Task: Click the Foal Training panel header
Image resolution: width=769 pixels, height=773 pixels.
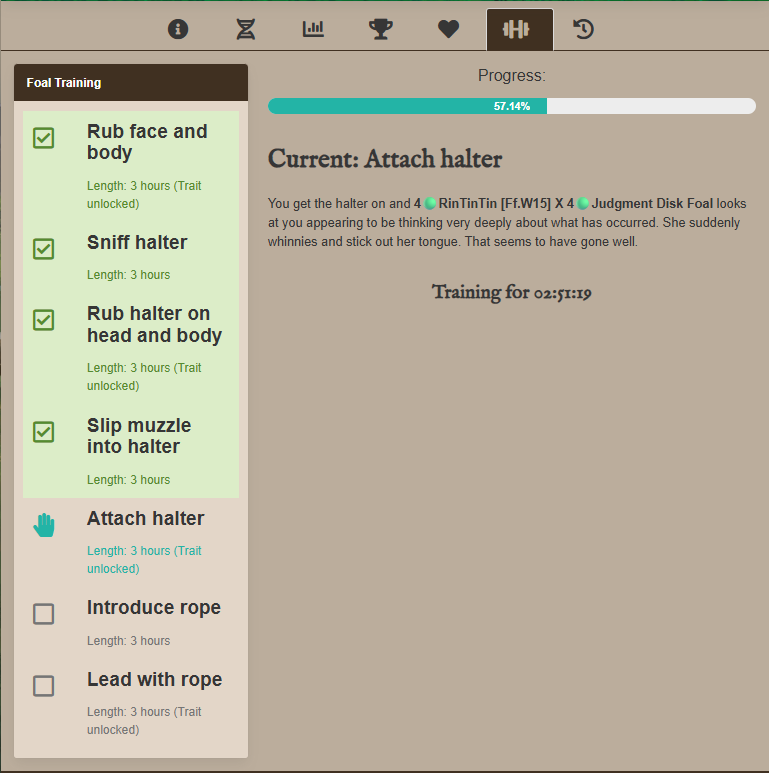Action: pos(131,82)
